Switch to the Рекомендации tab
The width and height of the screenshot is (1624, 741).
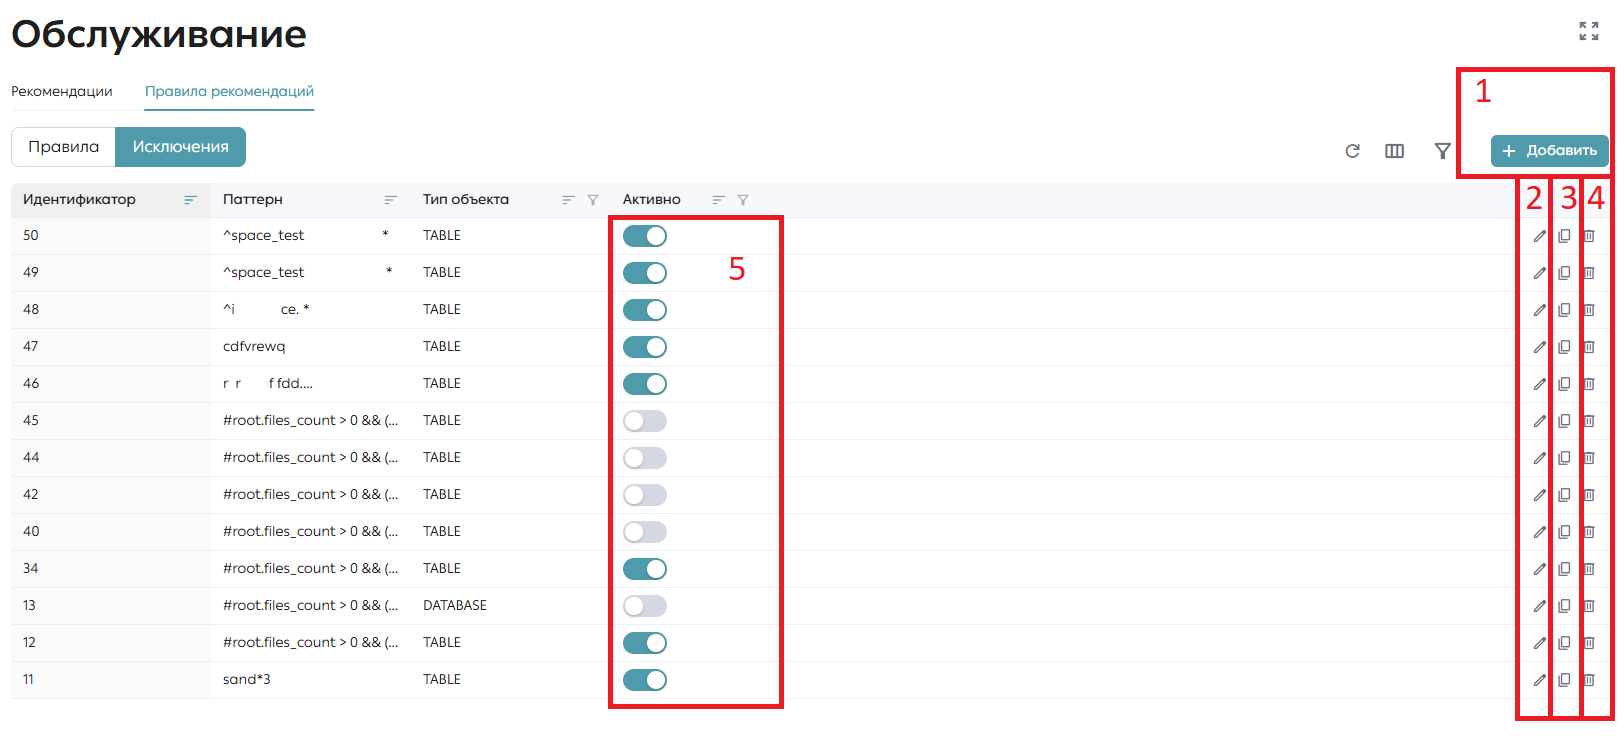[62, 91]
